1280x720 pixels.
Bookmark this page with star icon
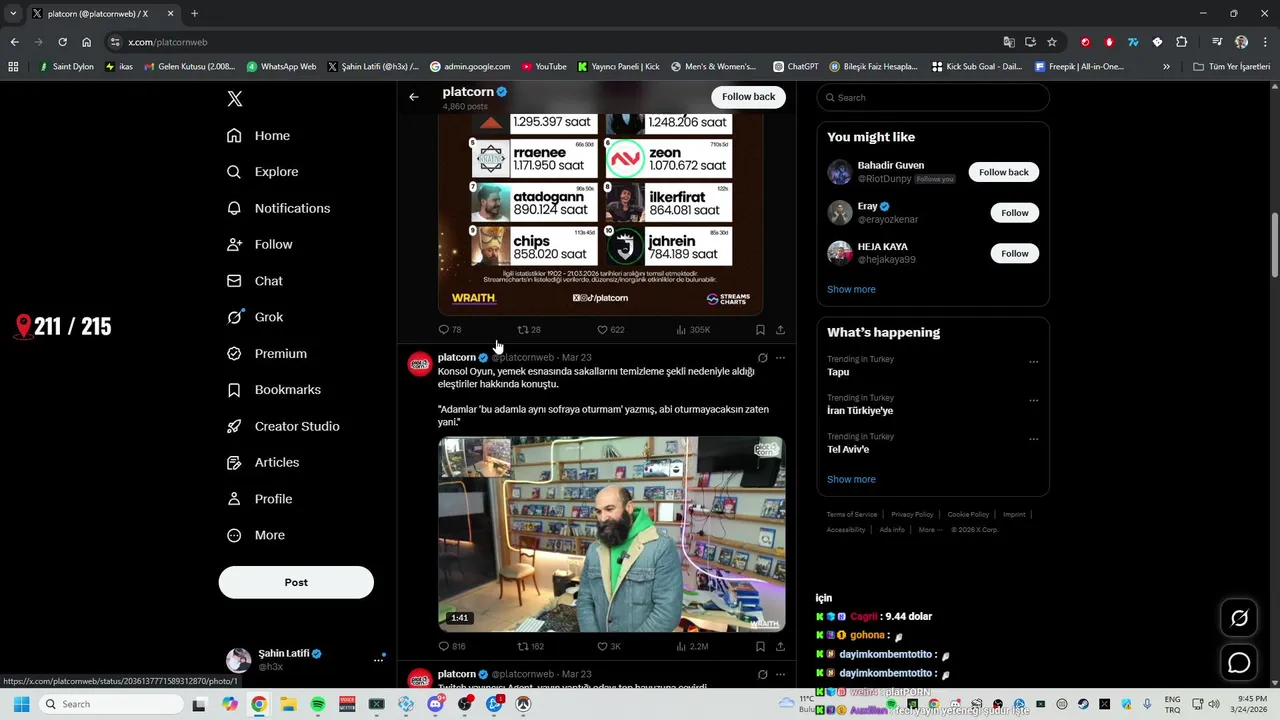click(1052, 42)
